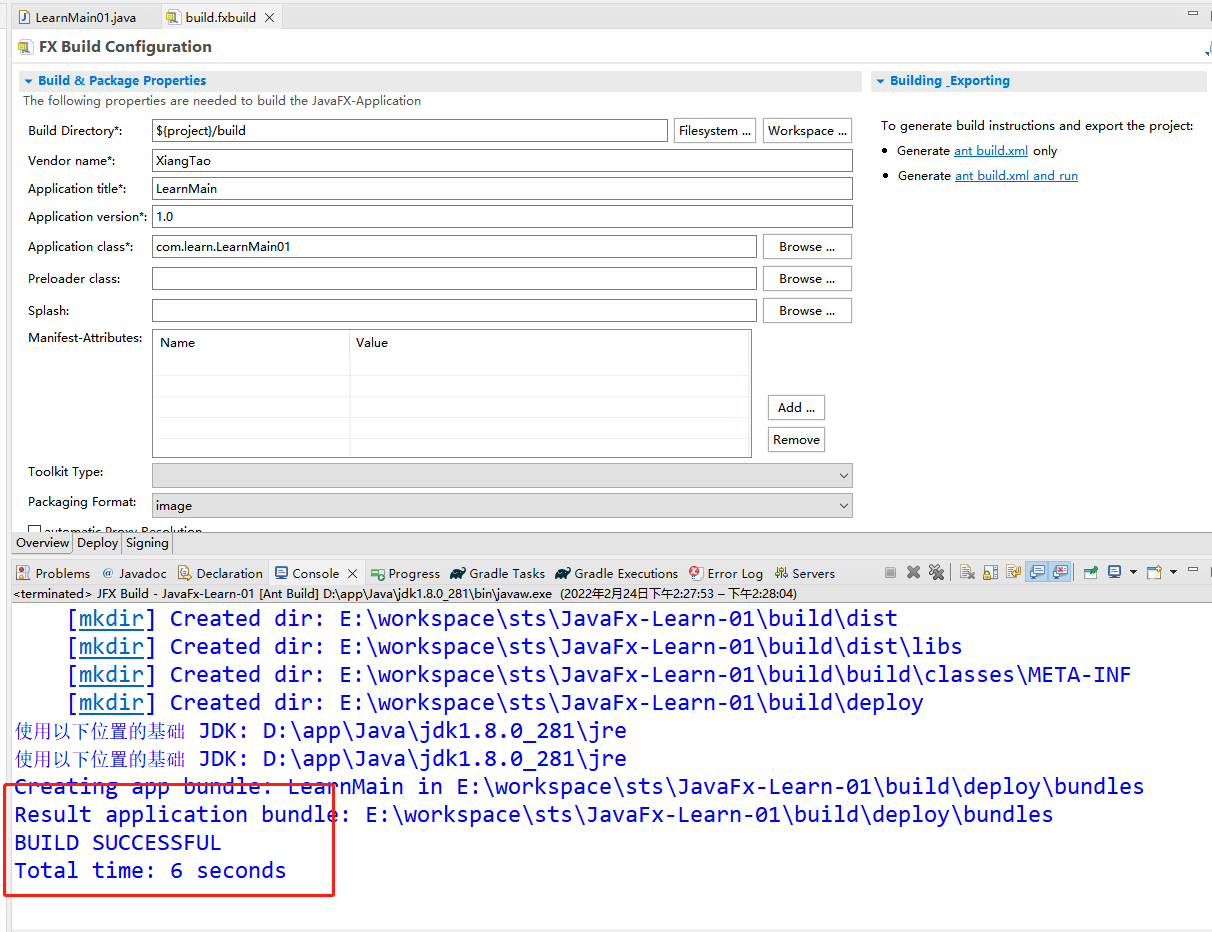This screenshot has width=1212, height=932.
Task: Toggle Show Console on standard error icon
Action: pyautogui.click(x=1060, y=572)
